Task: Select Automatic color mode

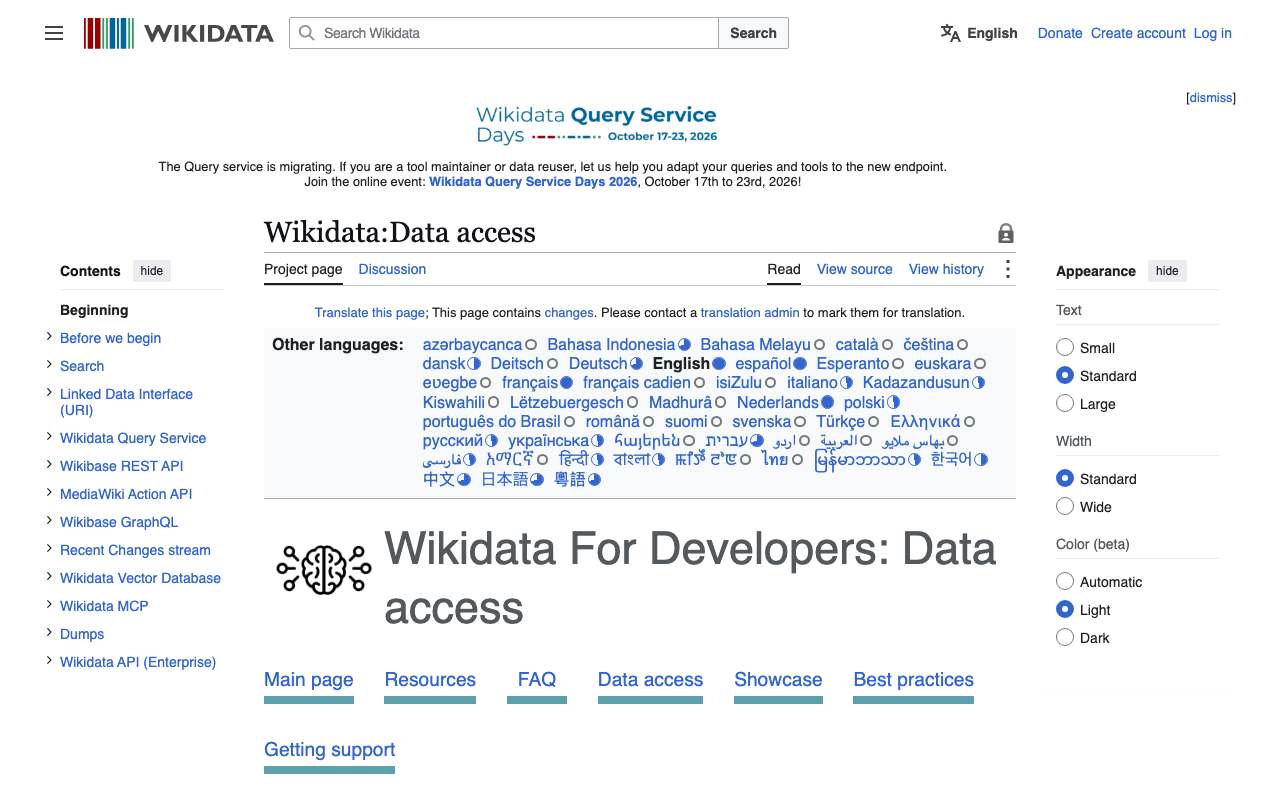Action: pyautogui.click(x=1065, y=582)
